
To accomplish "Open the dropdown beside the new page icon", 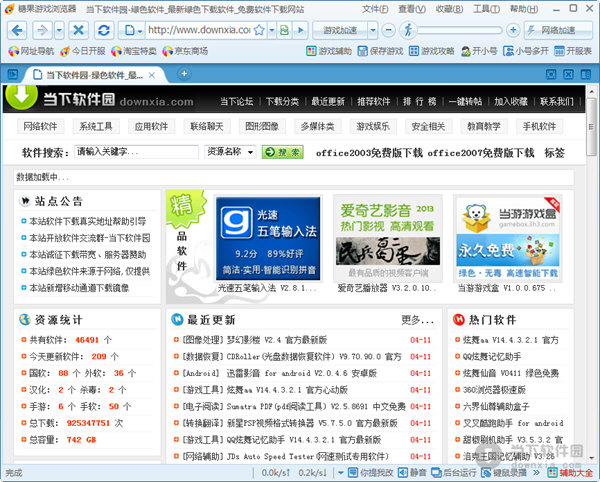I will click(140, 30).
